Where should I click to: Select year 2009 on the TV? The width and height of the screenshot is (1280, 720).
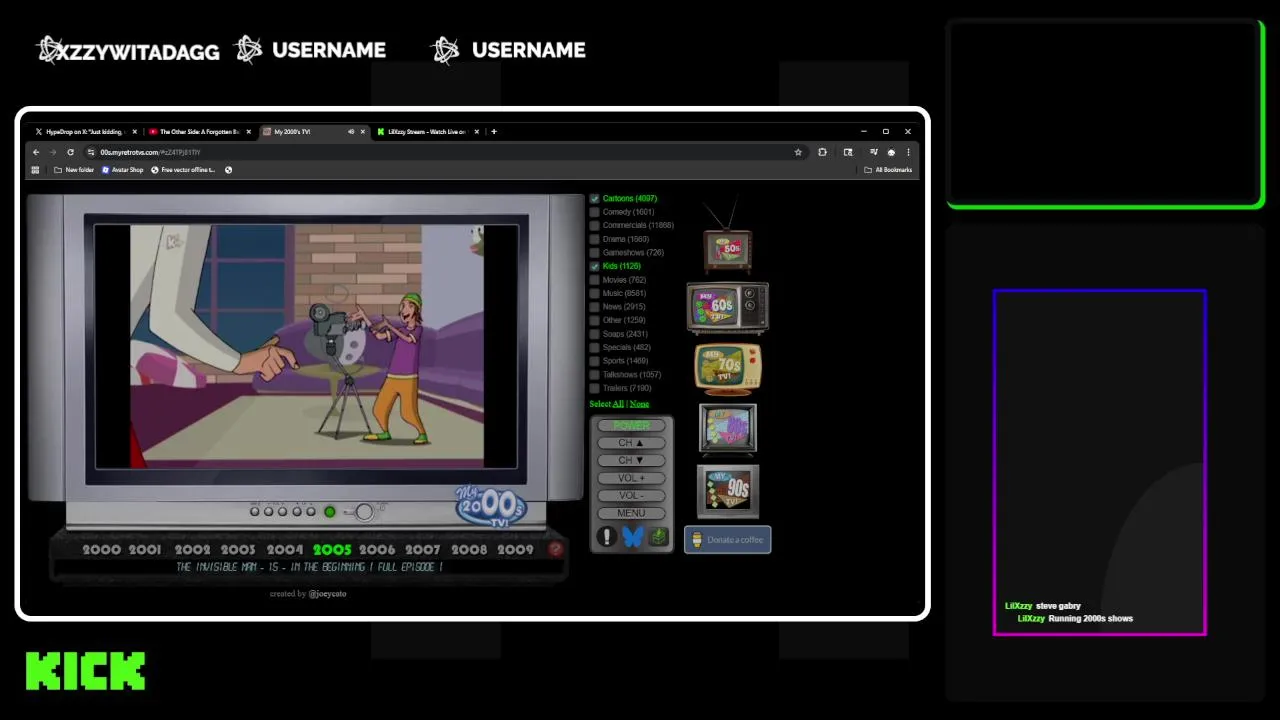(515, 549)
